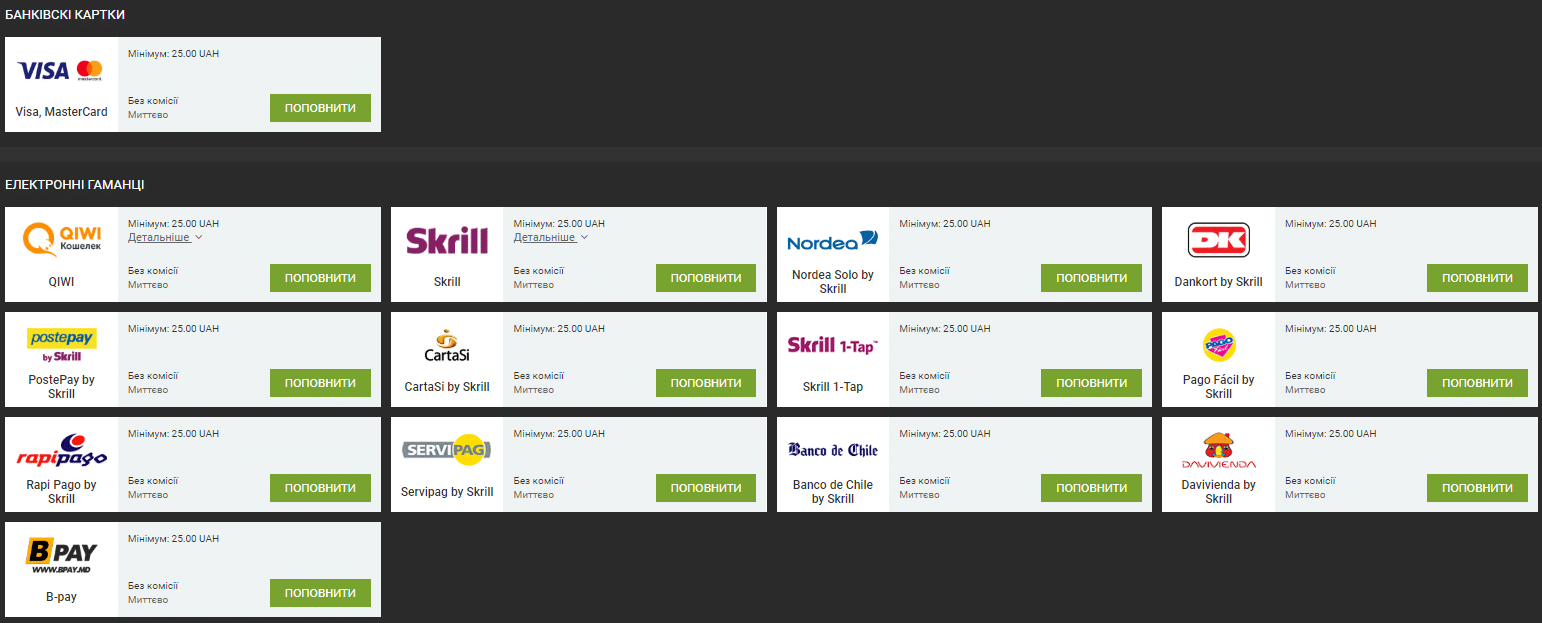
Task: Select the CartaSi logo
Action: coord(447,346)
